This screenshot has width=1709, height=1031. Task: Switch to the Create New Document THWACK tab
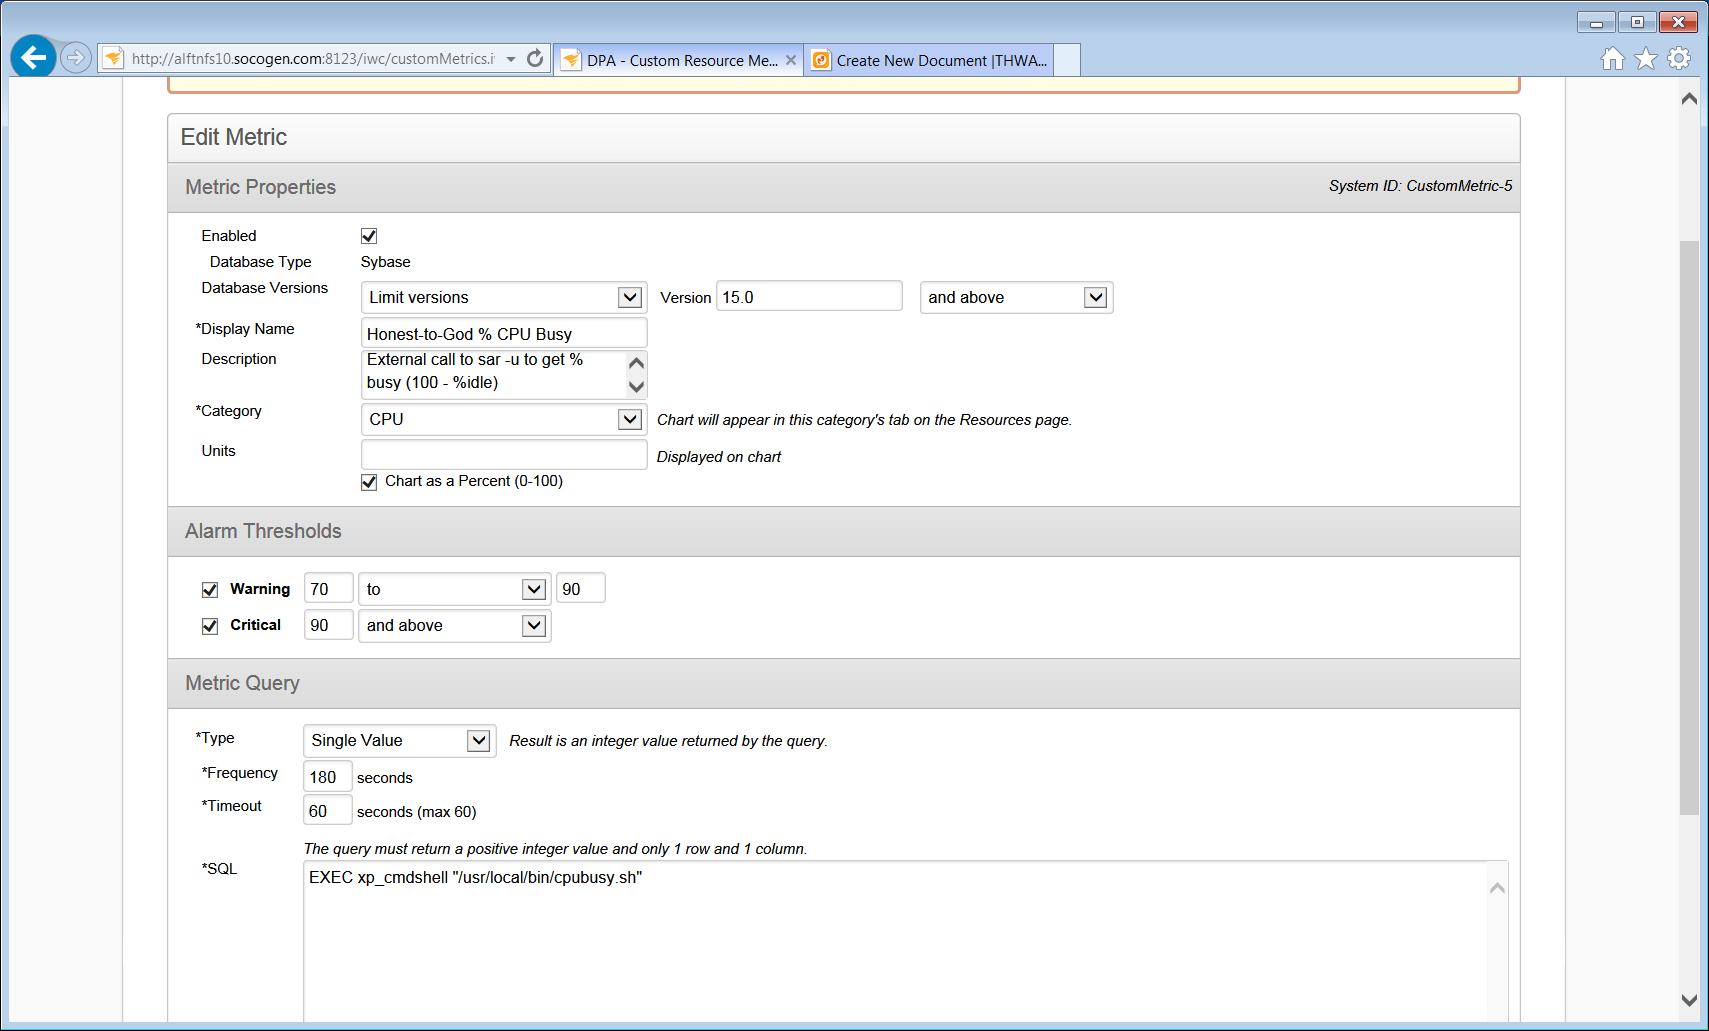click(929, 60)
